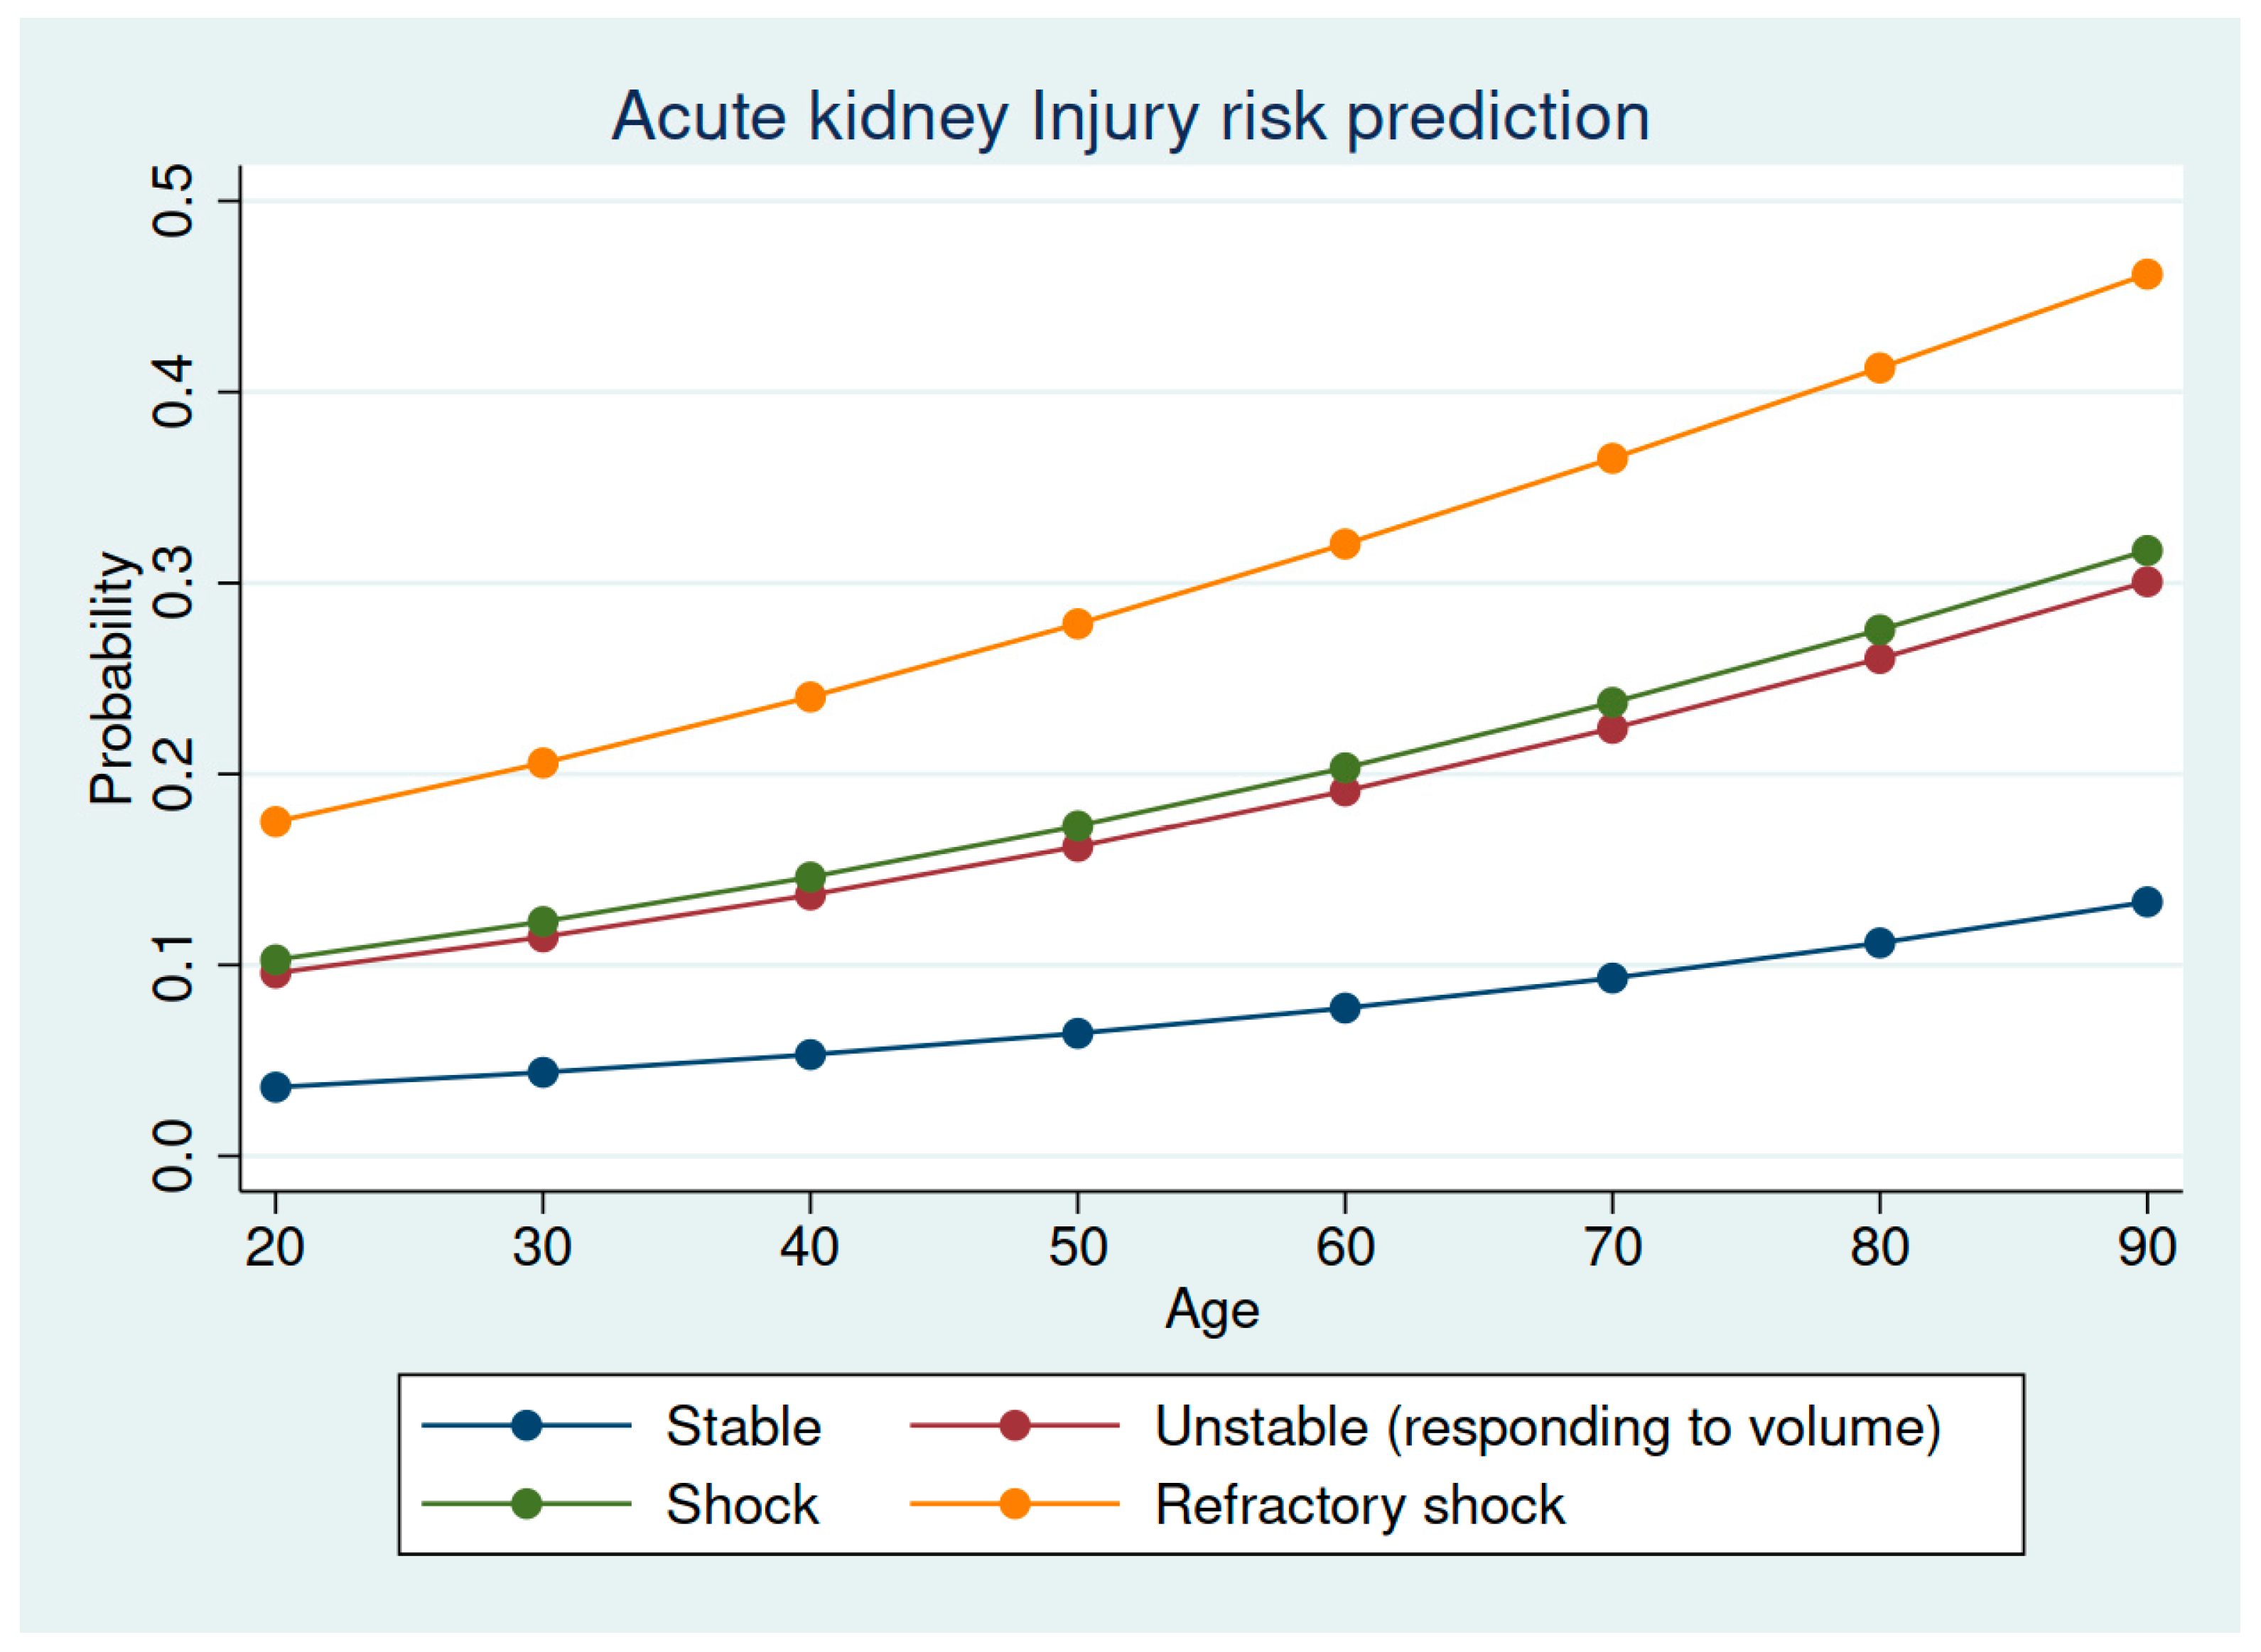Select the orange Refractory shock legend marker
This screenshot has height=1652, width=2261.
coord(1014,1504)
